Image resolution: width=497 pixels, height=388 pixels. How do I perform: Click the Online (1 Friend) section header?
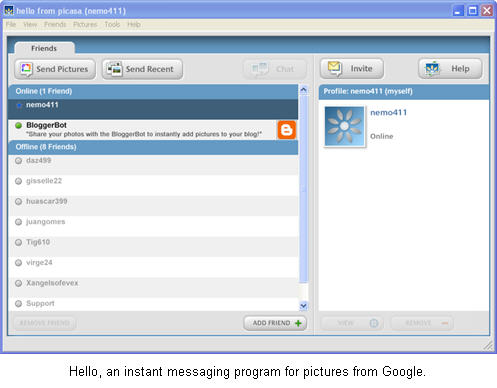[153, 91]
